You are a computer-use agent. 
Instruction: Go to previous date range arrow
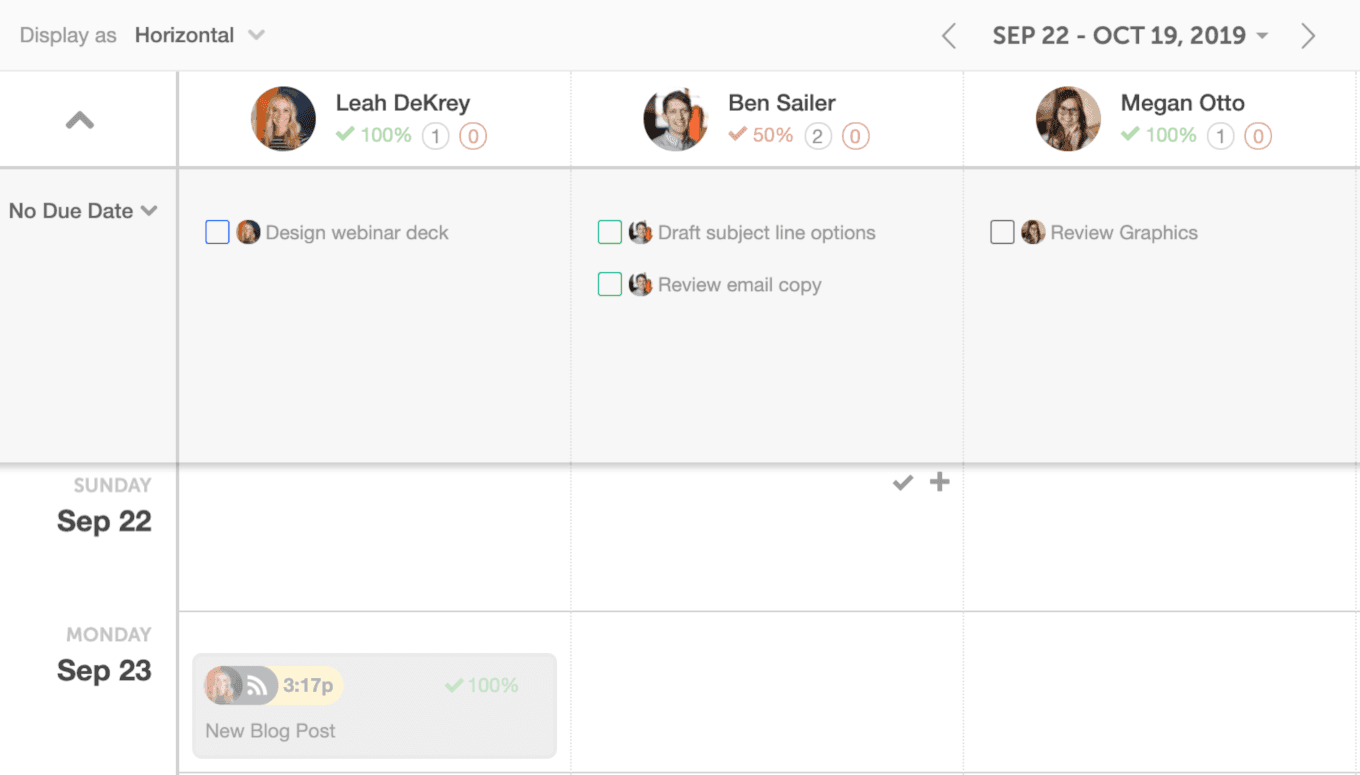(x=949, y=36)
